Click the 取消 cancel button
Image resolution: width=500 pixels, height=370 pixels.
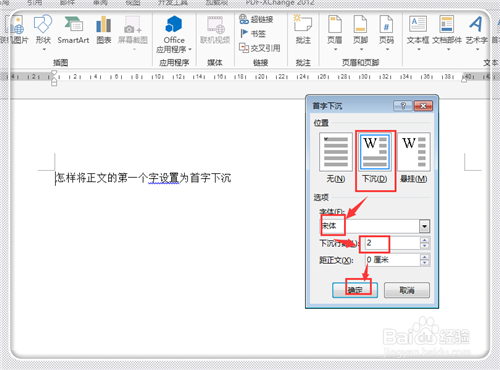407,290
